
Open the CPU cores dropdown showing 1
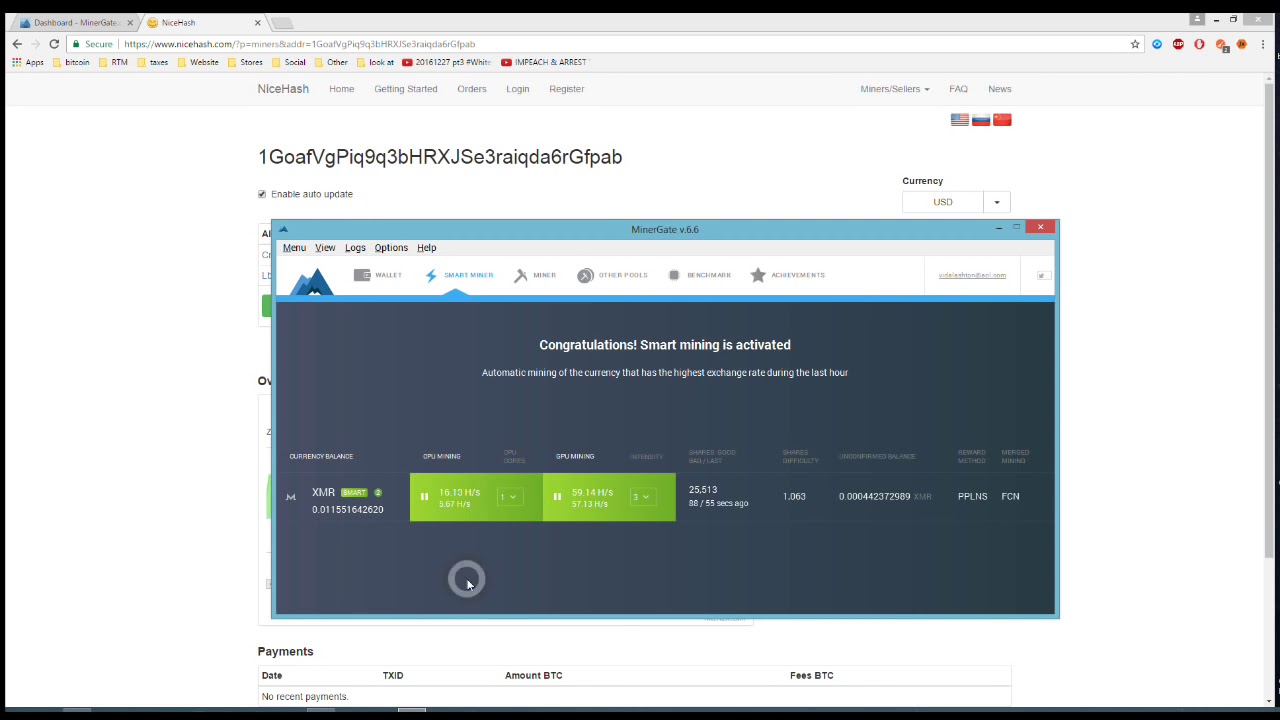(510, 497)
